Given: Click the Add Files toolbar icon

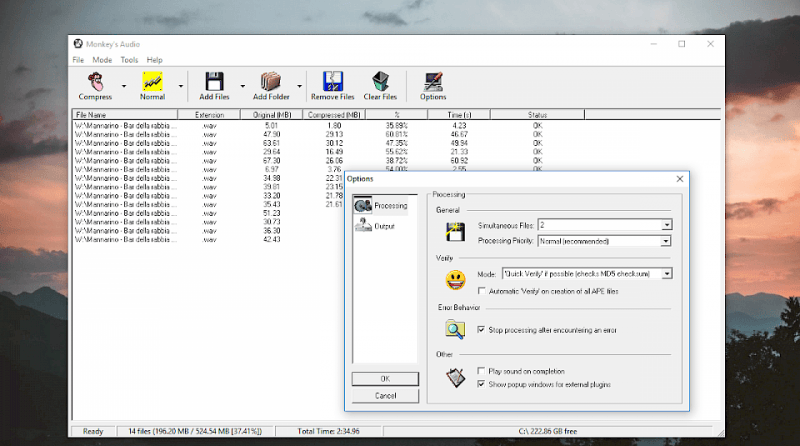Looking at the screenshot, I should 212,82.
